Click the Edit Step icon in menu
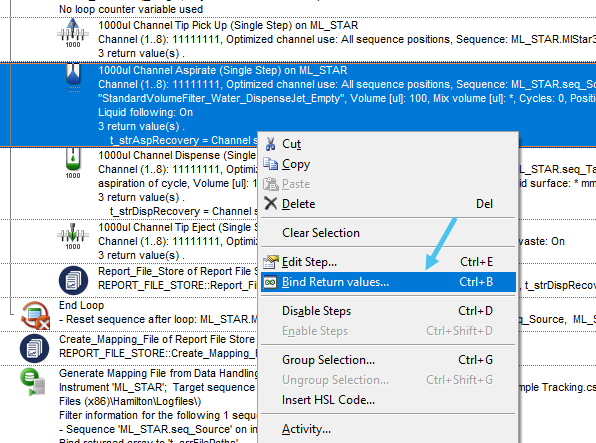Viewport: 596px width, 443px height. pyautogui.click(x=271, y=262)
